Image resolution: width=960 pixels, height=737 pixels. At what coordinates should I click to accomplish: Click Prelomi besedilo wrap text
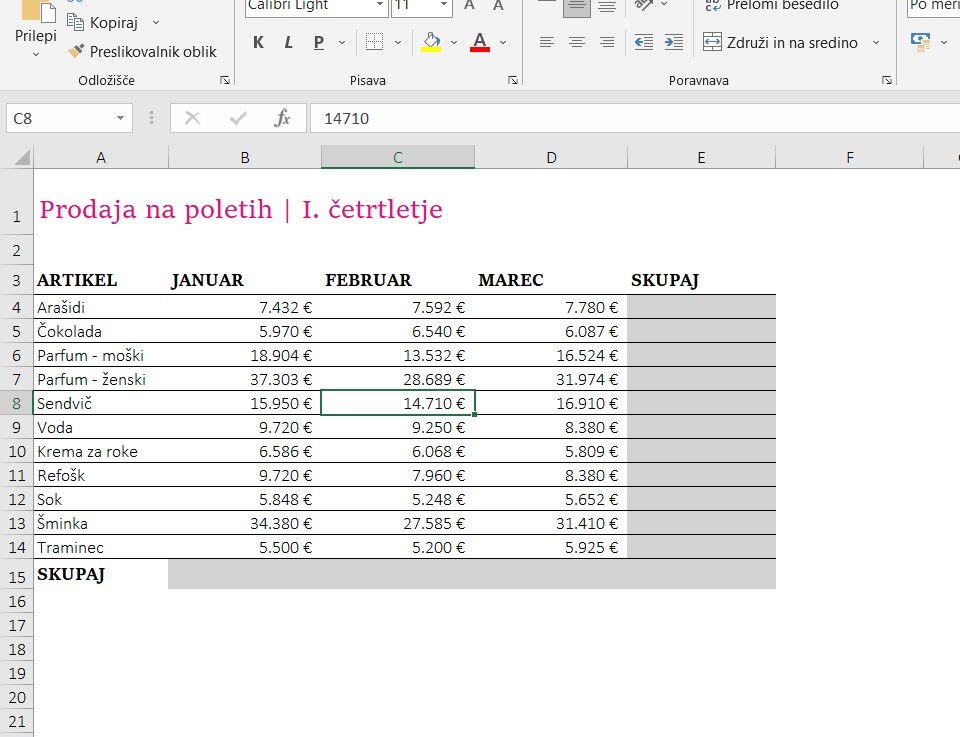[771, 6]
